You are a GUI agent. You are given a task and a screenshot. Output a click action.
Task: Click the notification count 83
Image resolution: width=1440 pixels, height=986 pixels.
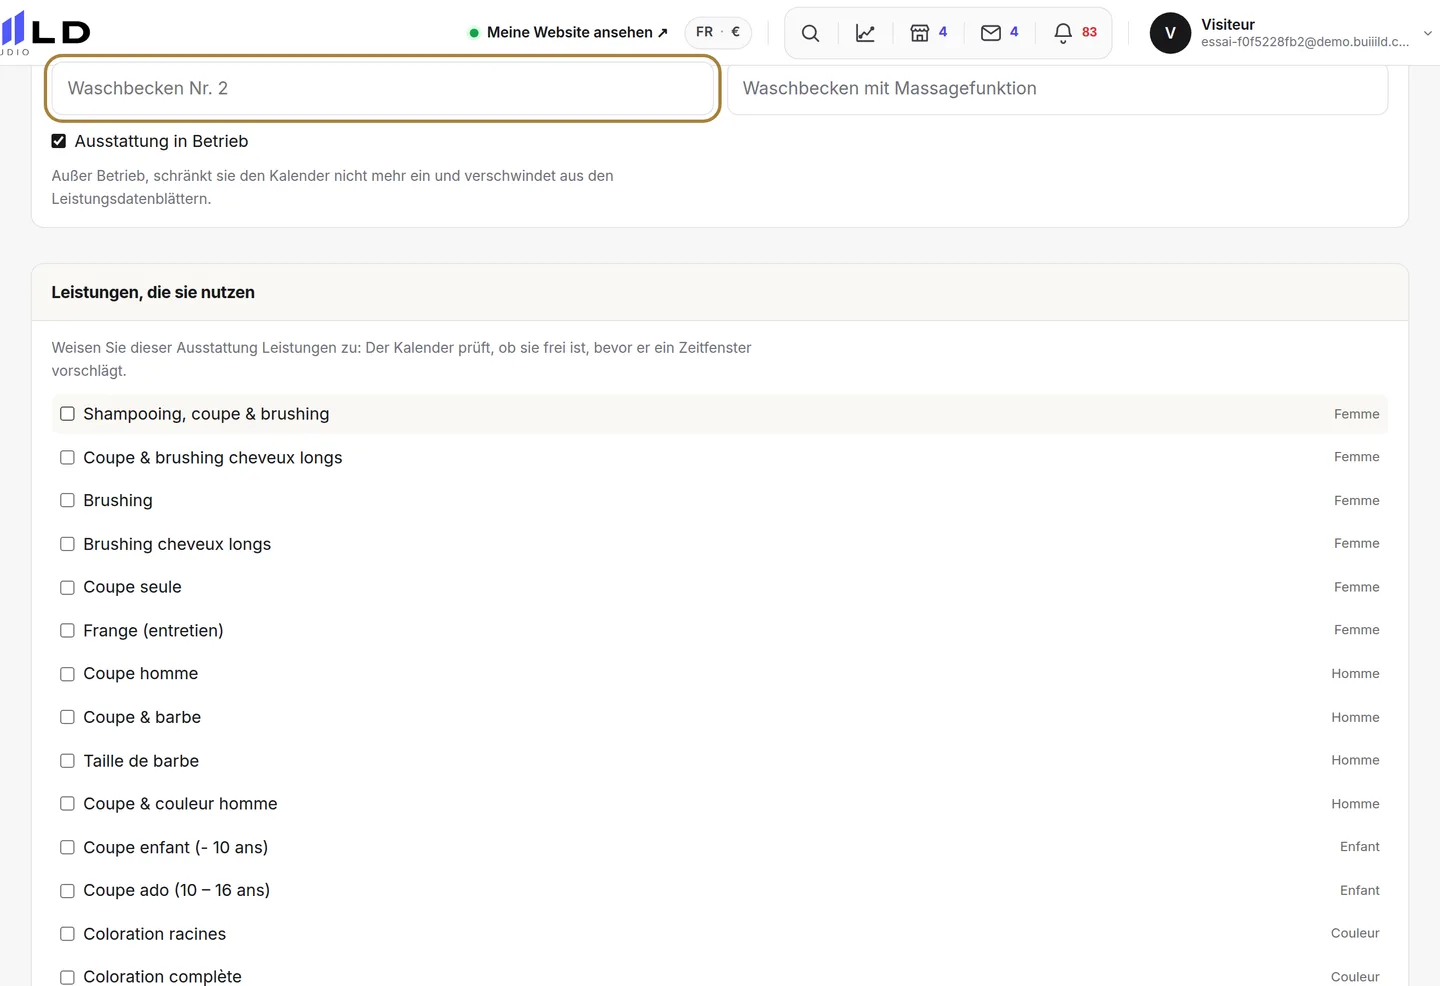1089,32
